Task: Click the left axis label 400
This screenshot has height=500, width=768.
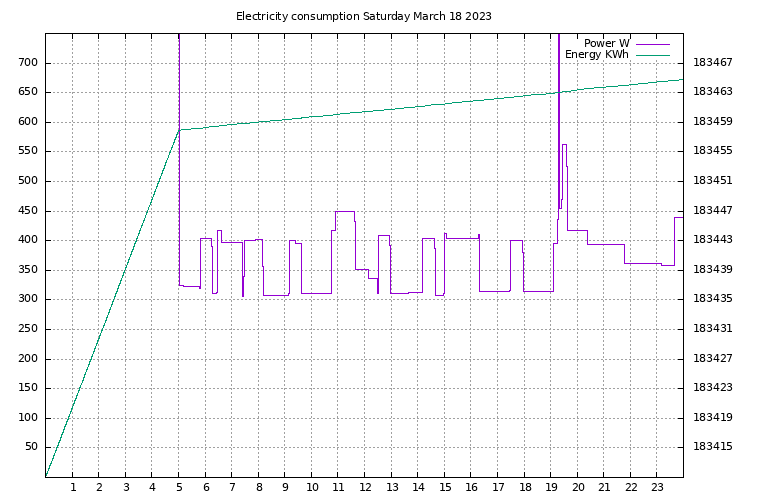Action: click(28, 240)
